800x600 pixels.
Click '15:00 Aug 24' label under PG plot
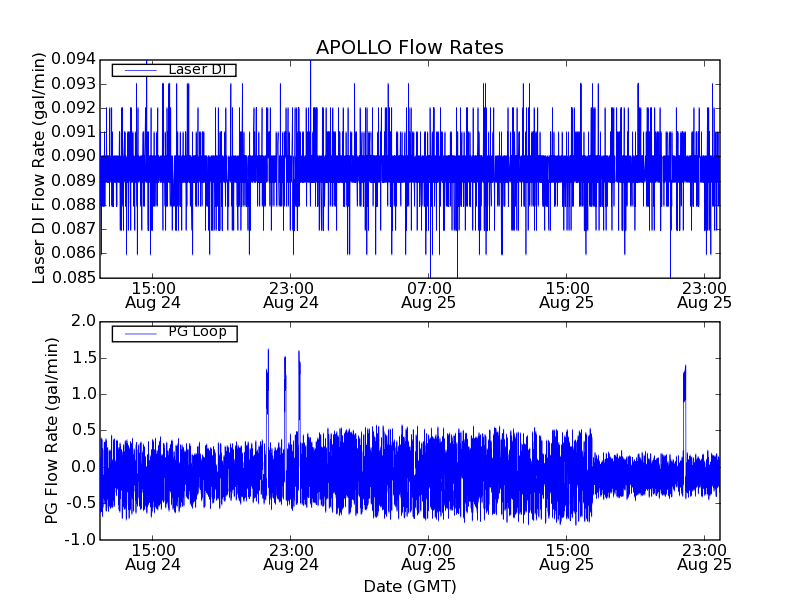[153, 558]
